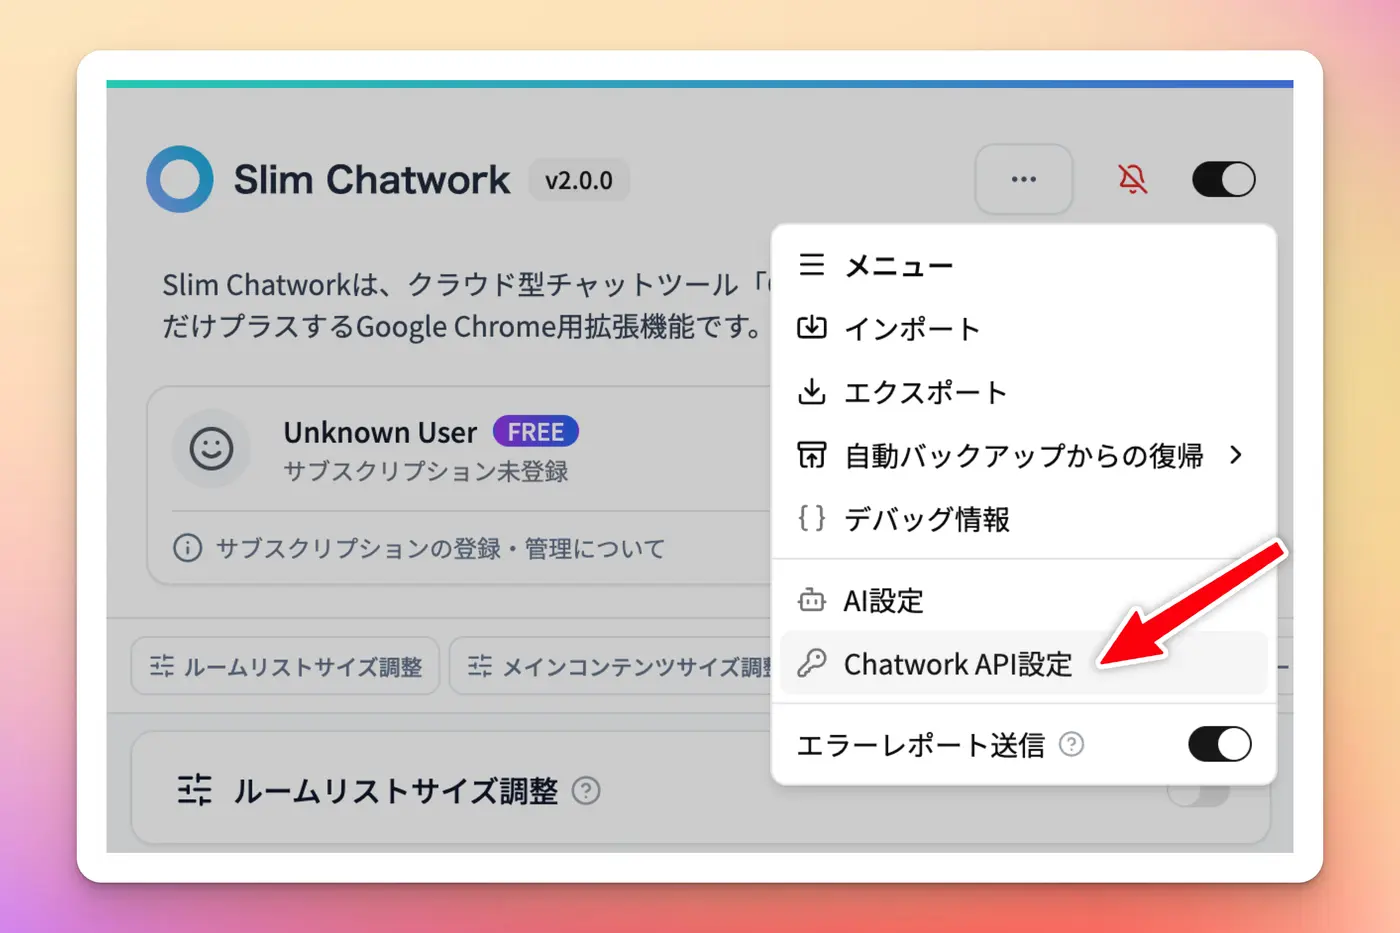Click info icon beside サブスクリプションの登録
The image size is (1400, 933).
pos(187,548)
